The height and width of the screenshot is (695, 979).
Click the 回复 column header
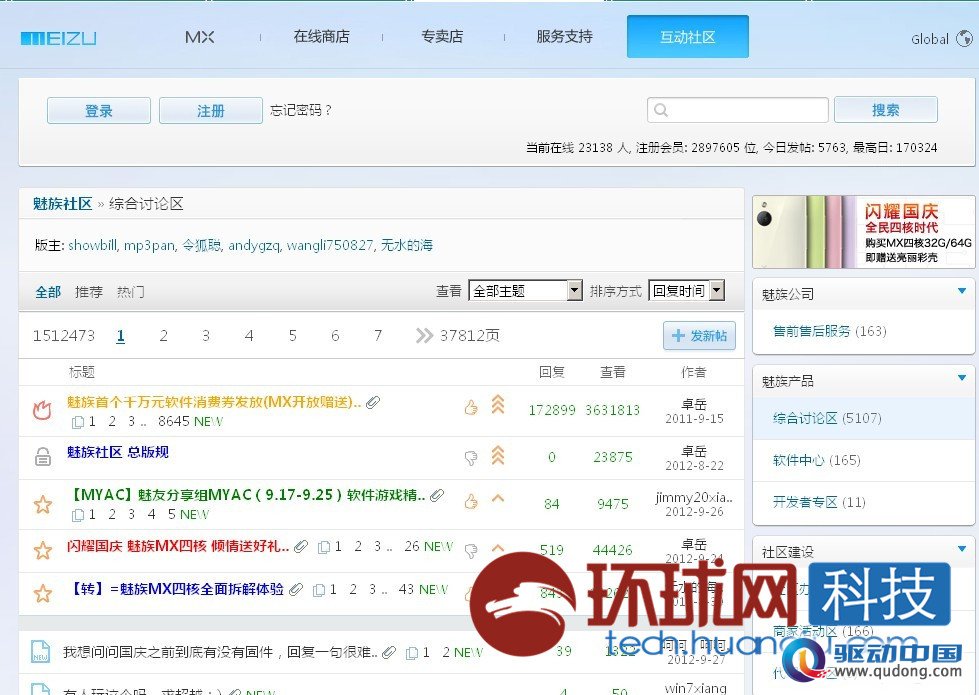coord(551,372)
